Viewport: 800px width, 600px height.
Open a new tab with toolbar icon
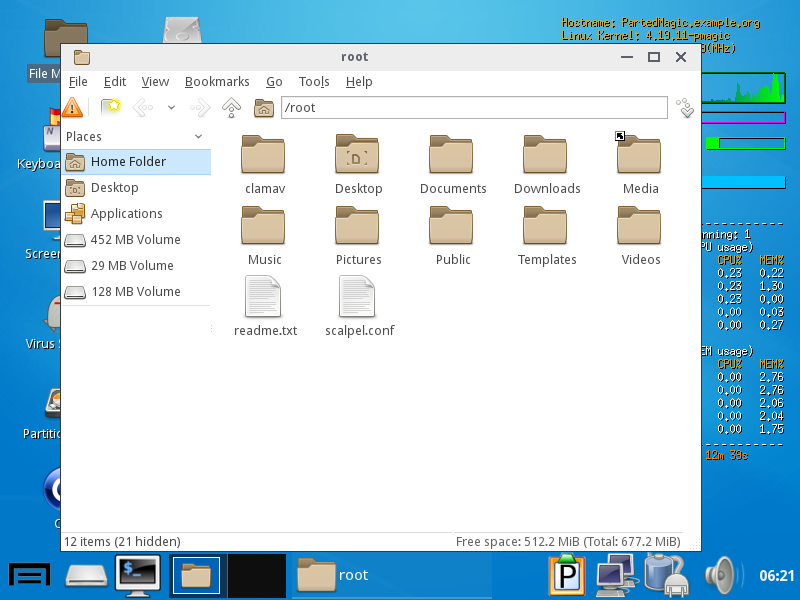(110, 107)
